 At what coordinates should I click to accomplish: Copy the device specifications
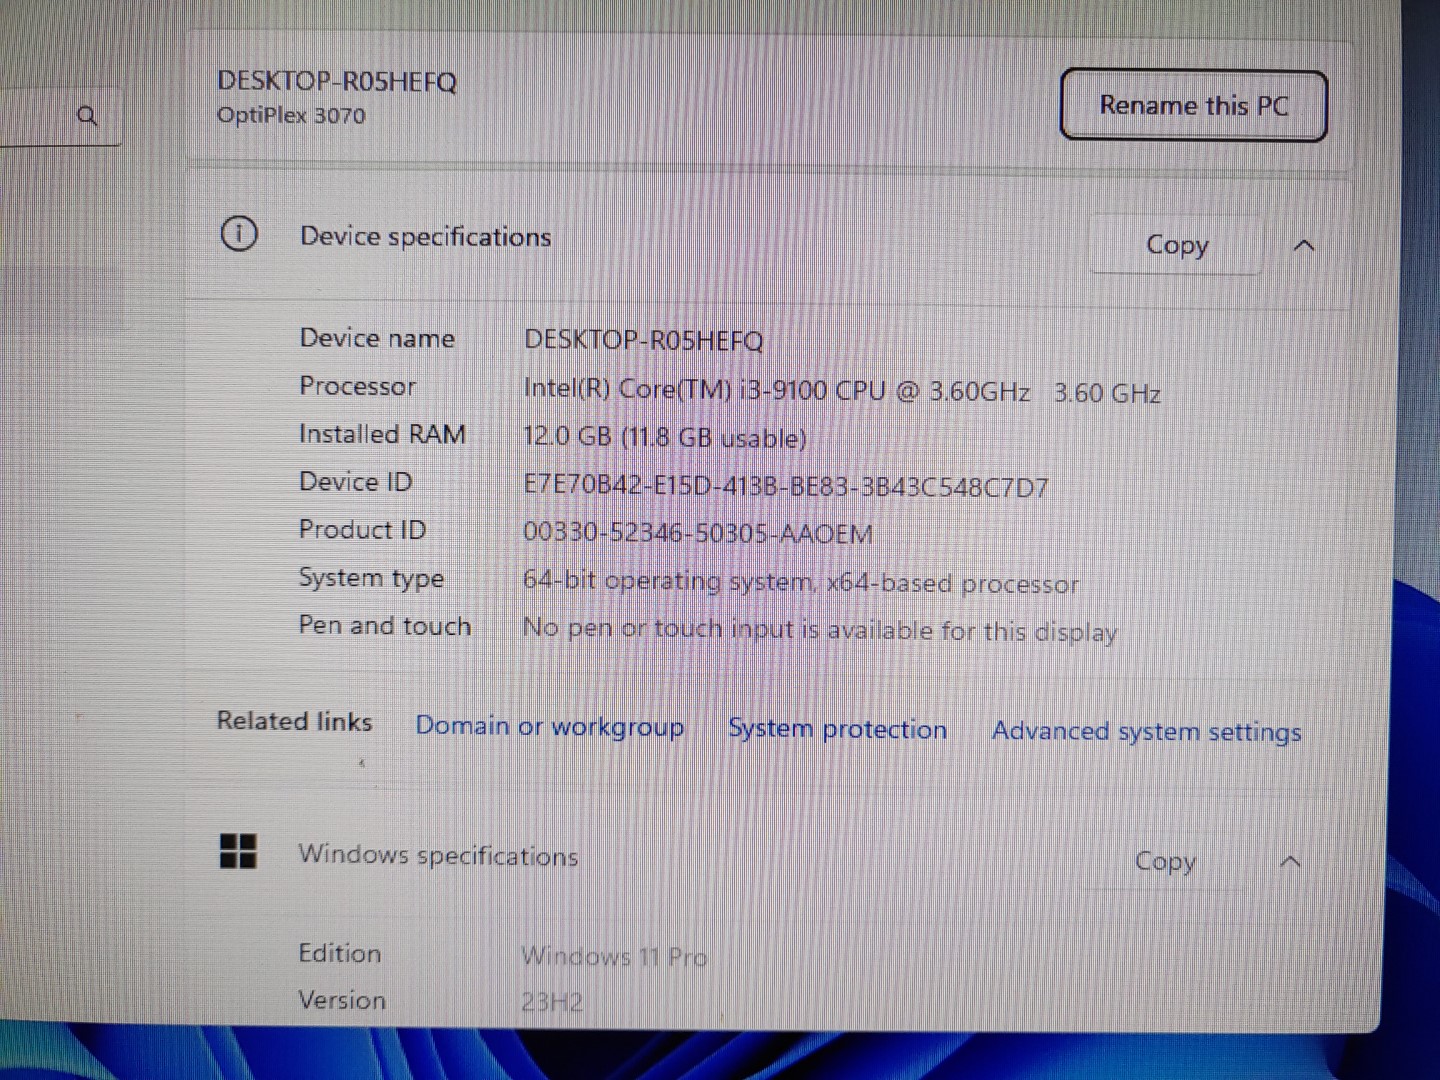[x=1176, y=245]
